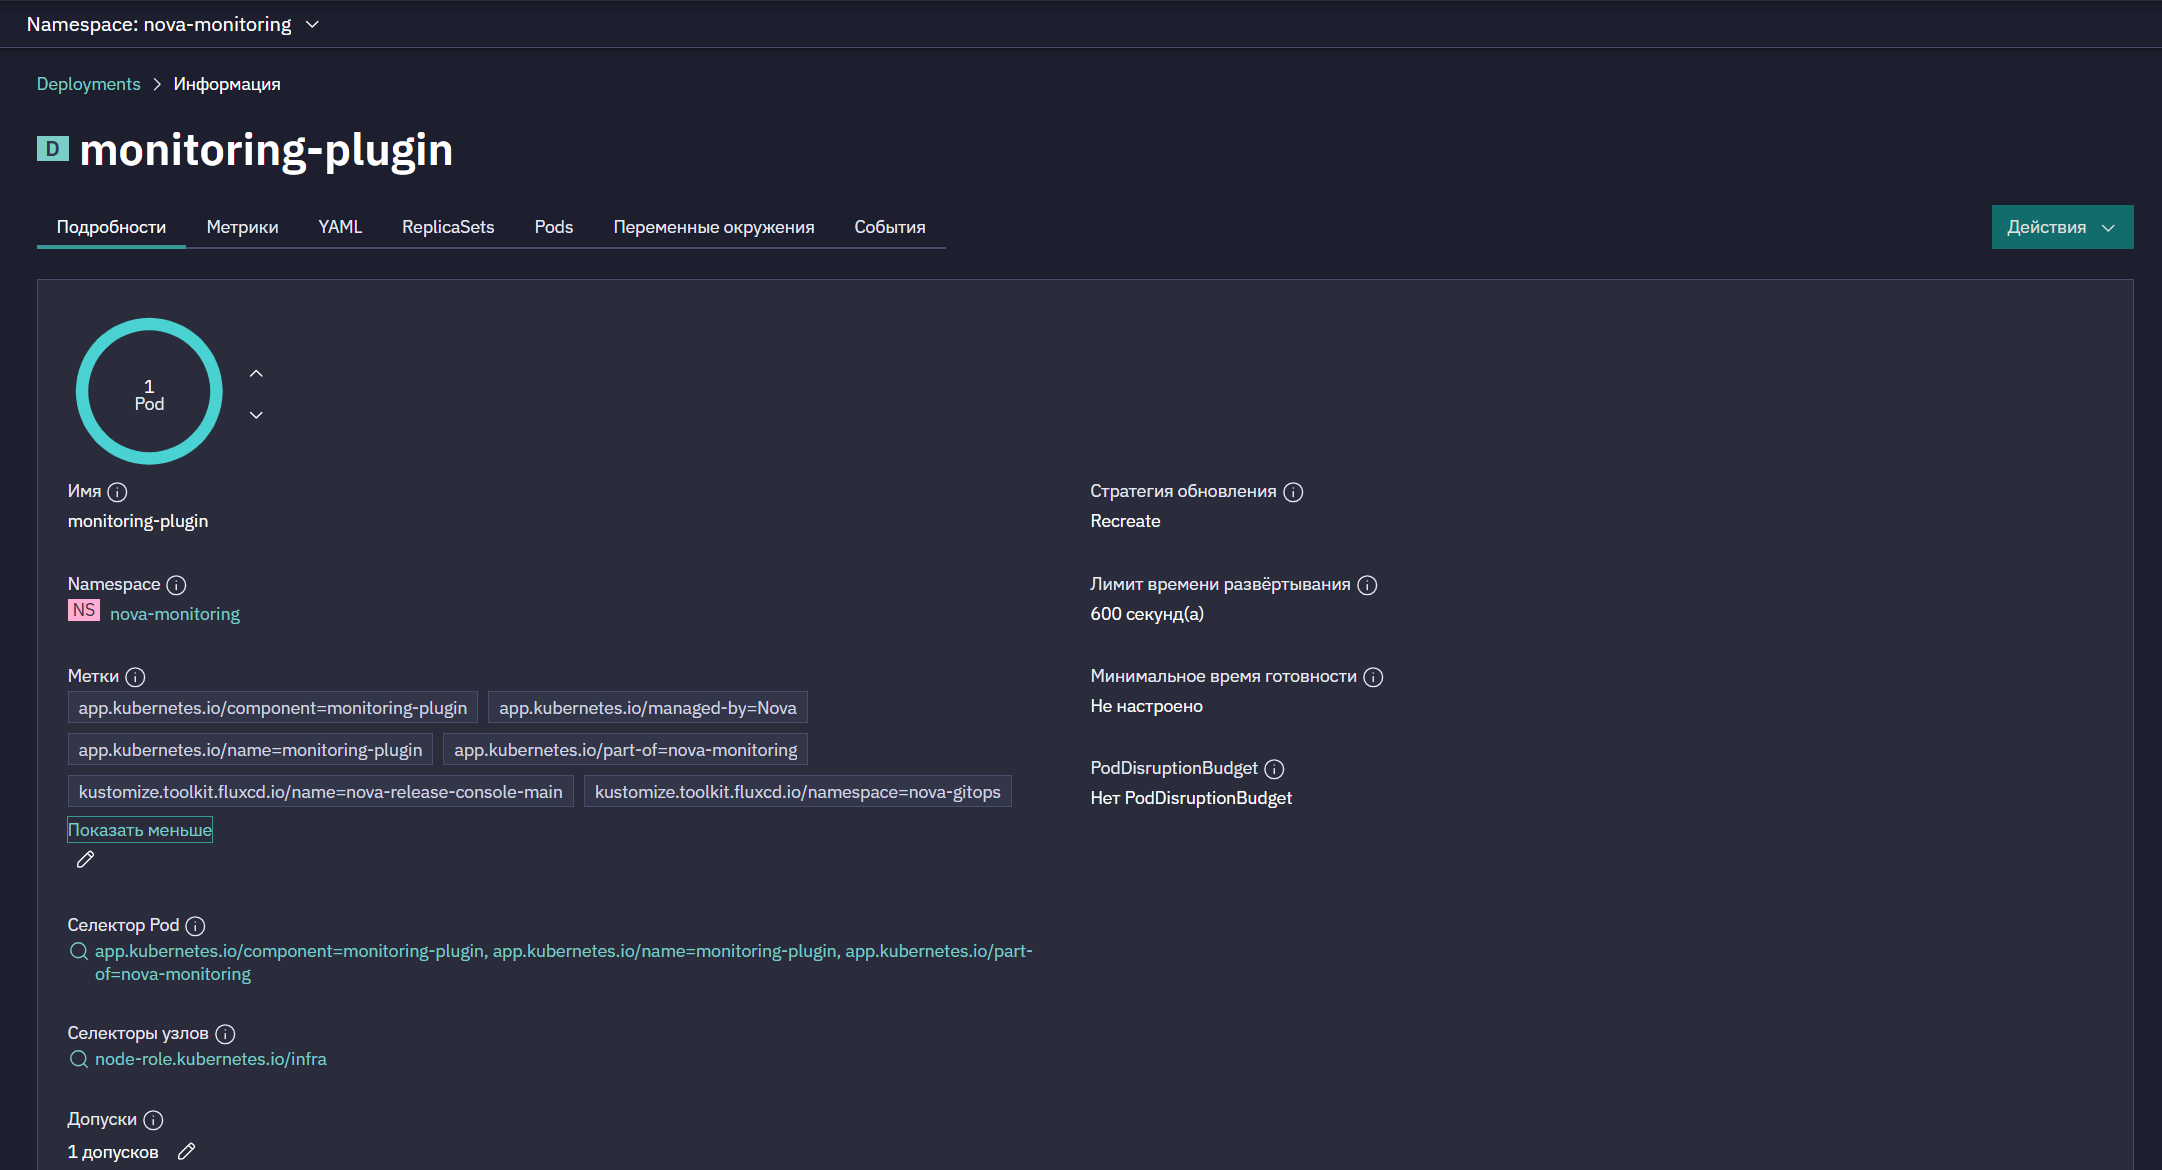Open the Namespace nova-monitoring dropdown
2162x1170 pixels.
173,24
